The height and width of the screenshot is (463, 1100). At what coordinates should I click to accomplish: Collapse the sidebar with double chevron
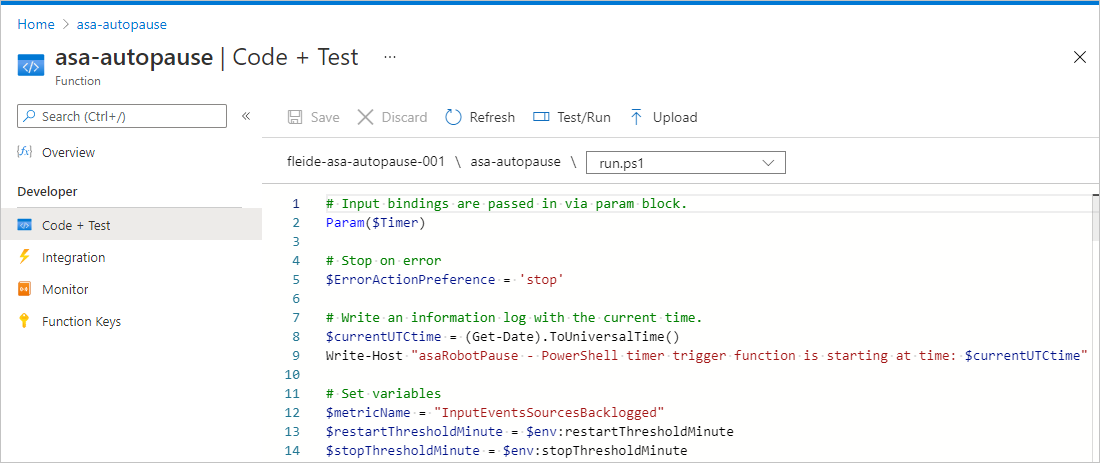[x=246, y=116]
